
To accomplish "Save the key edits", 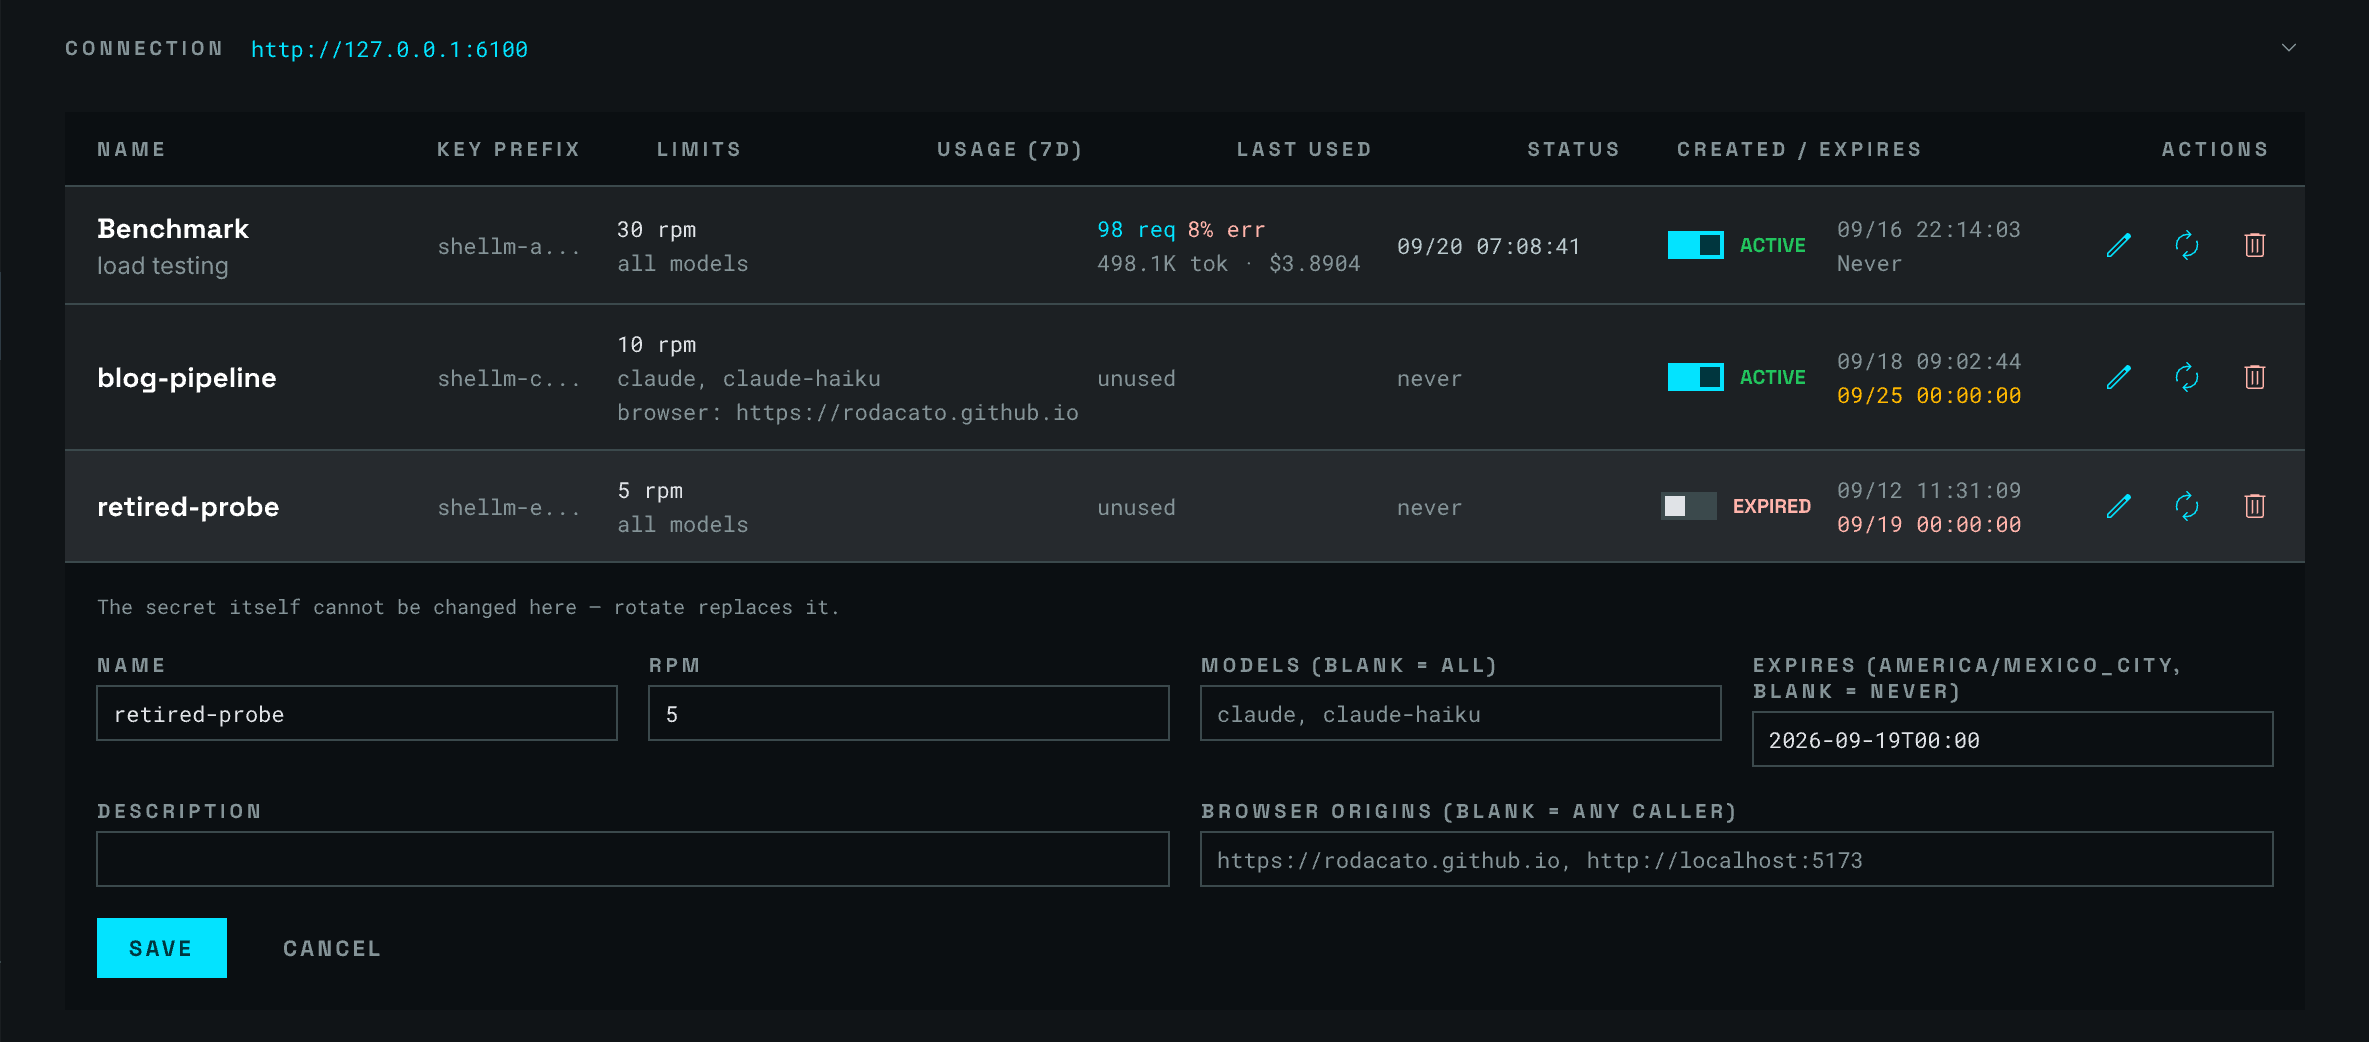I will [162, 948].
